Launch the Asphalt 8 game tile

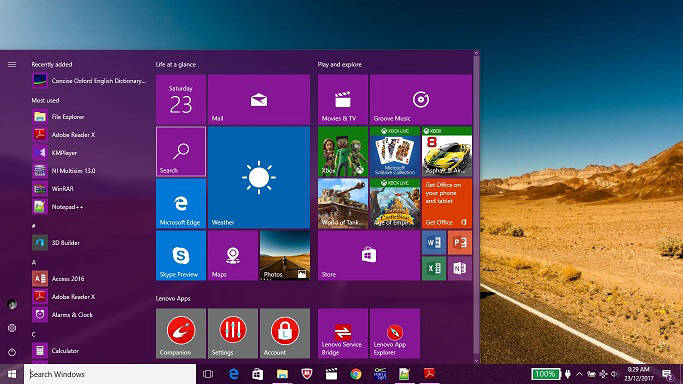click(447, 152)
